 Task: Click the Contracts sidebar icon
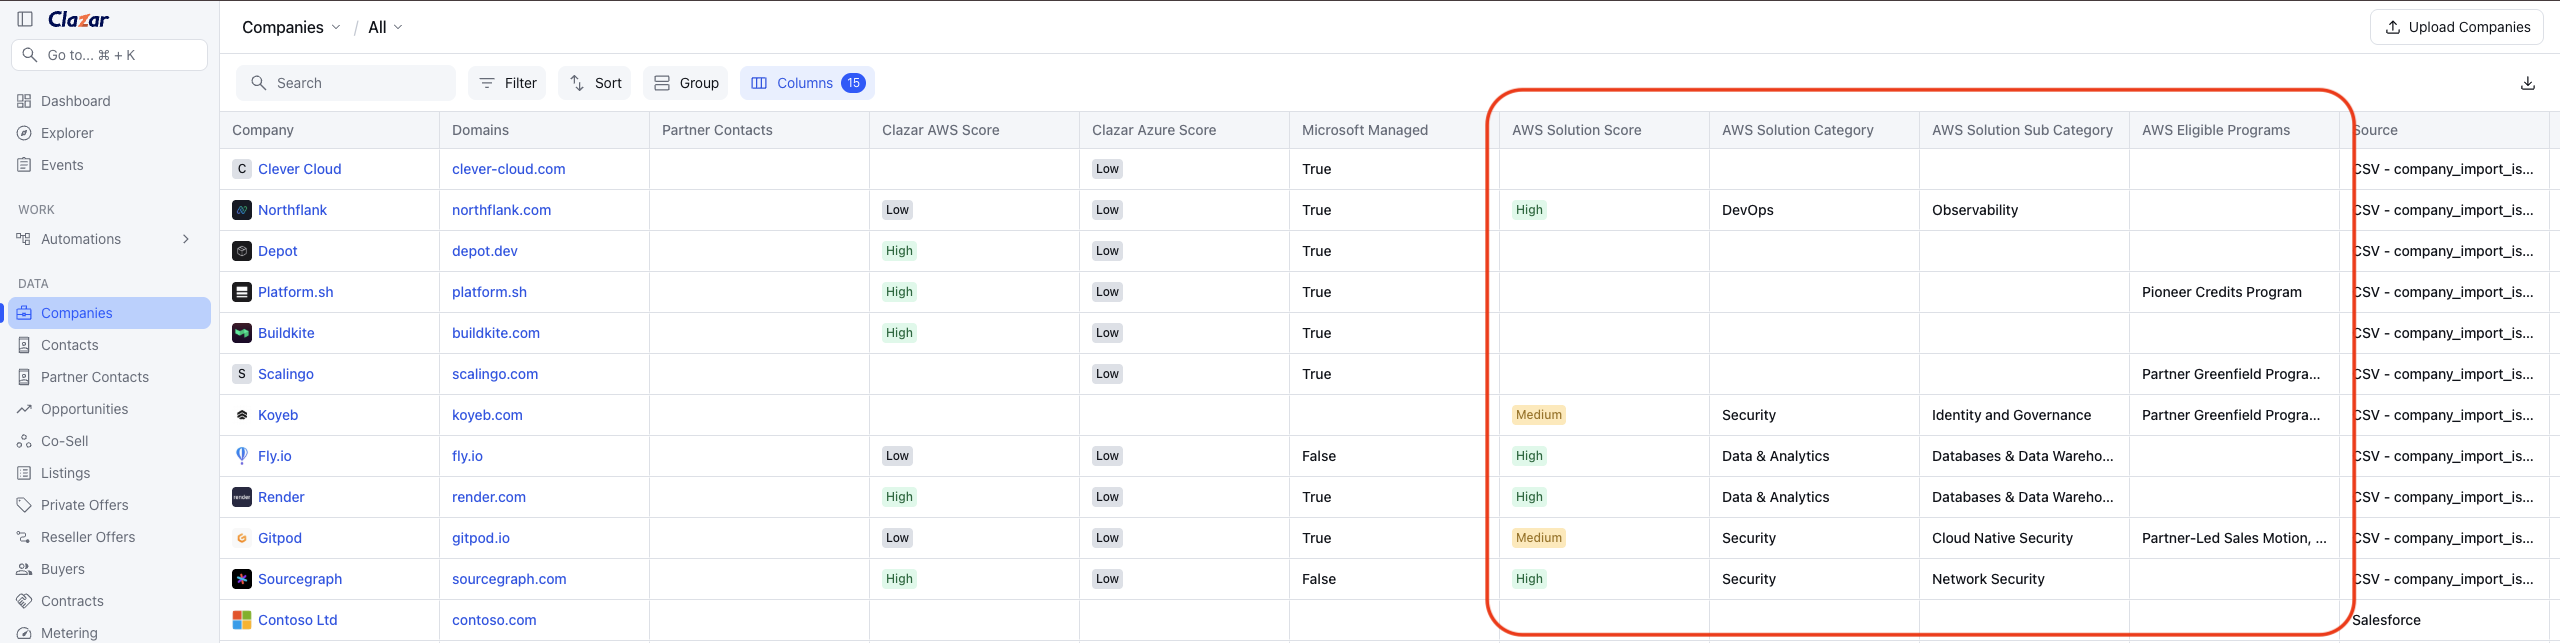tap(25, 601)
